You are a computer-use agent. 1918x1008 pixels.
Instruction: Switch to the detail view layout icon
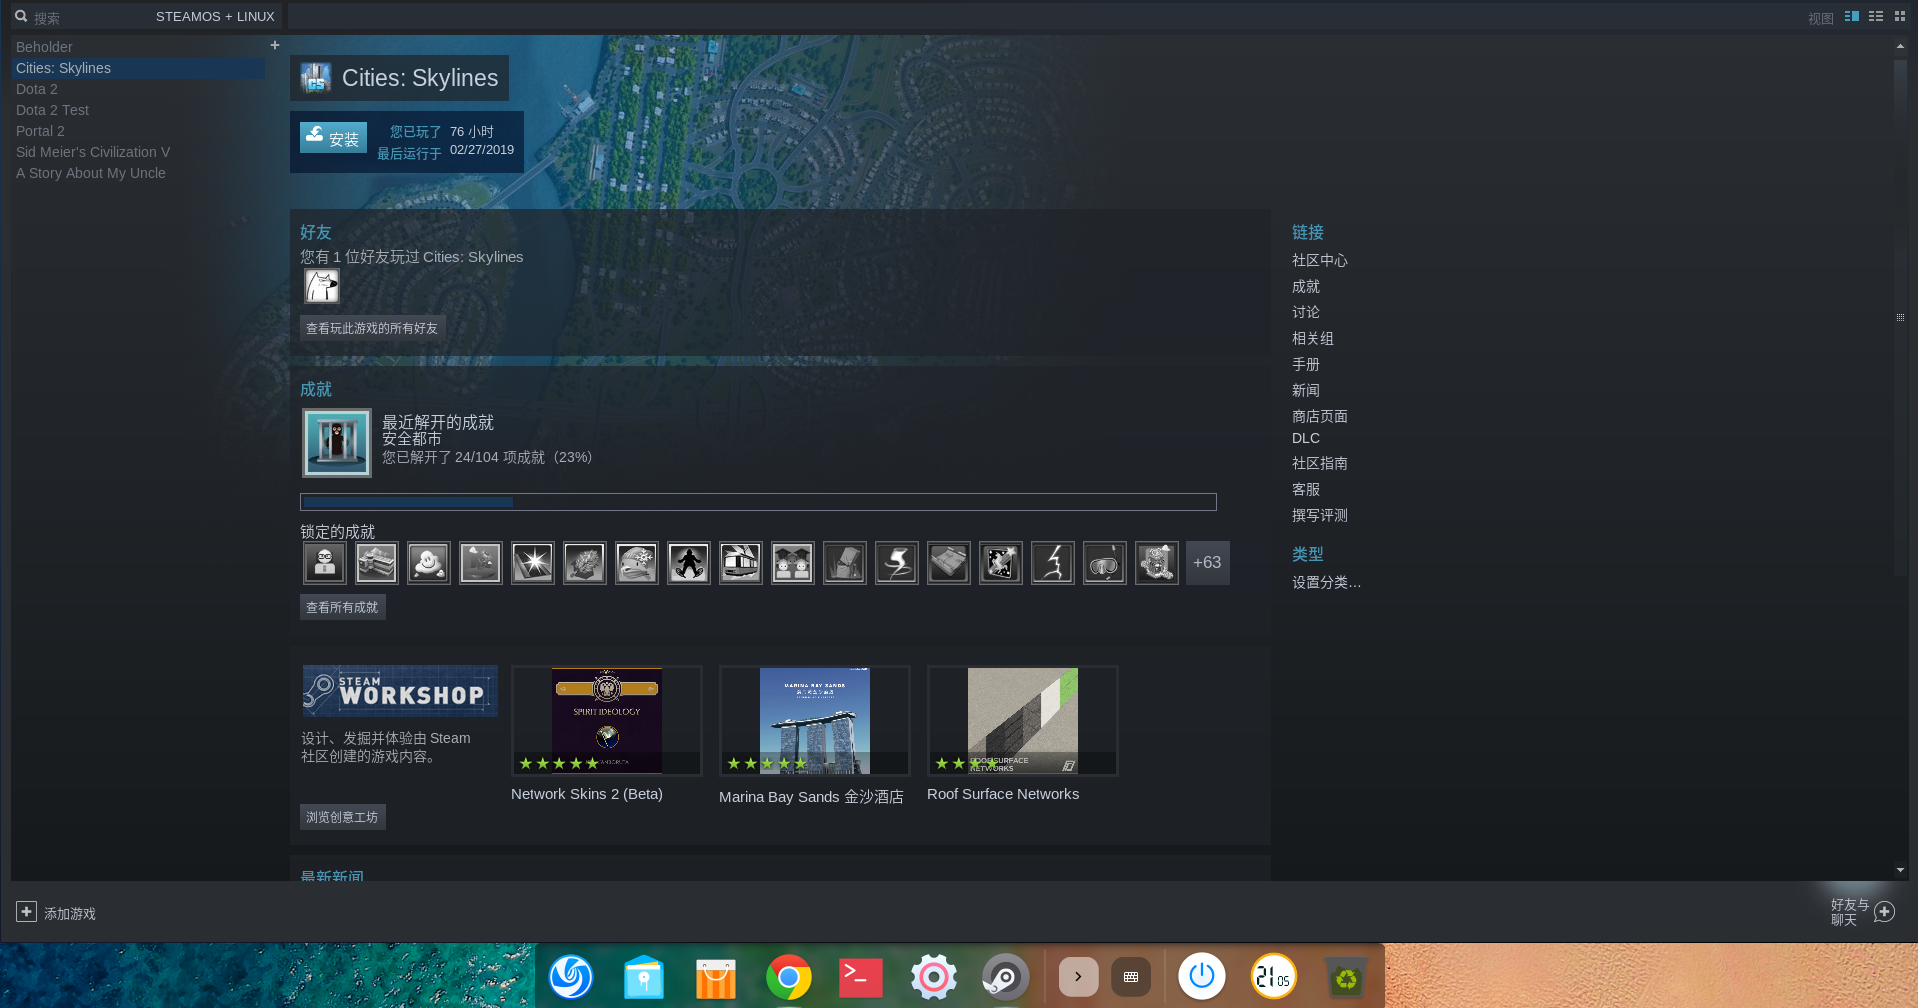click(x=1851, y=16)
